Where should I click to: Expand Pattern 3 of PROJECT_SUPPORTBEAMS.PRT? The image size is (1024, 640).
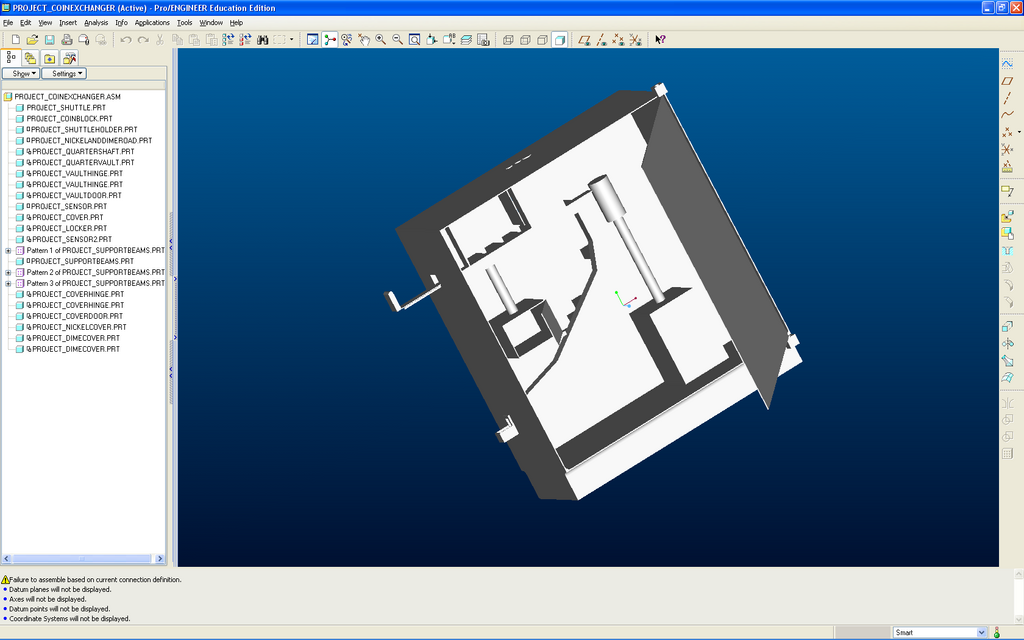(x=8, y=283)
